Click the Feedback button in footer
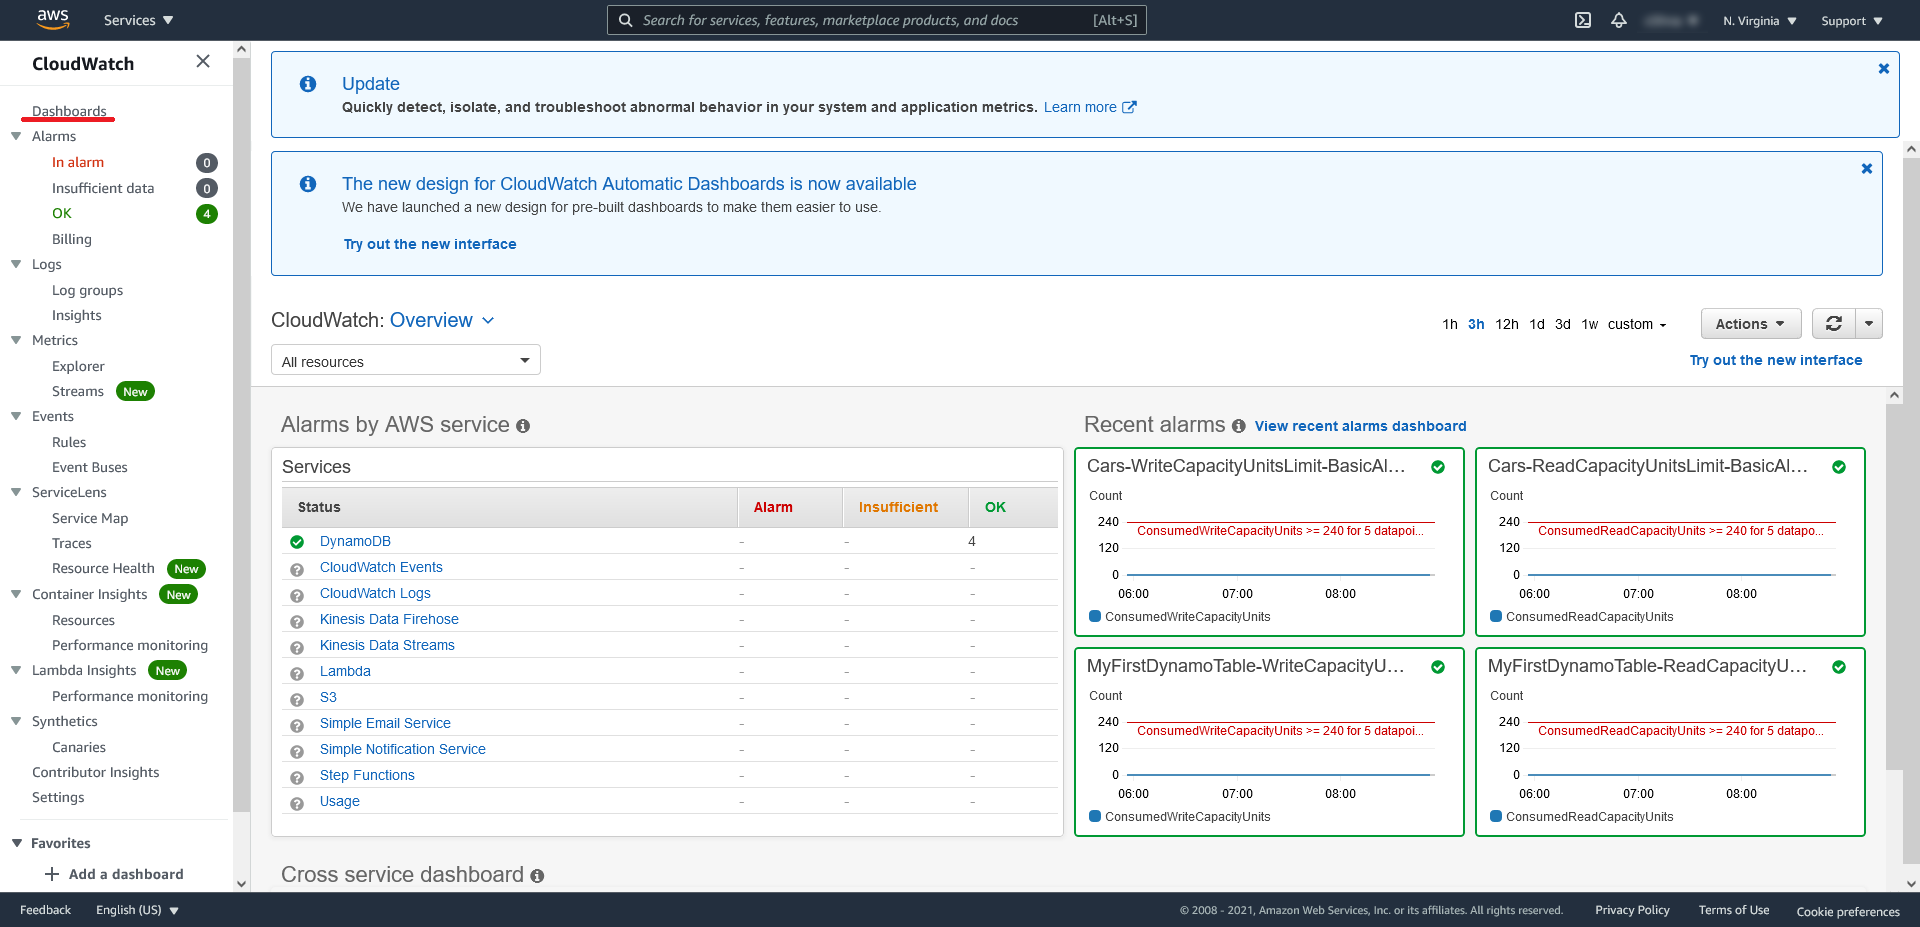 click(45, 910)
